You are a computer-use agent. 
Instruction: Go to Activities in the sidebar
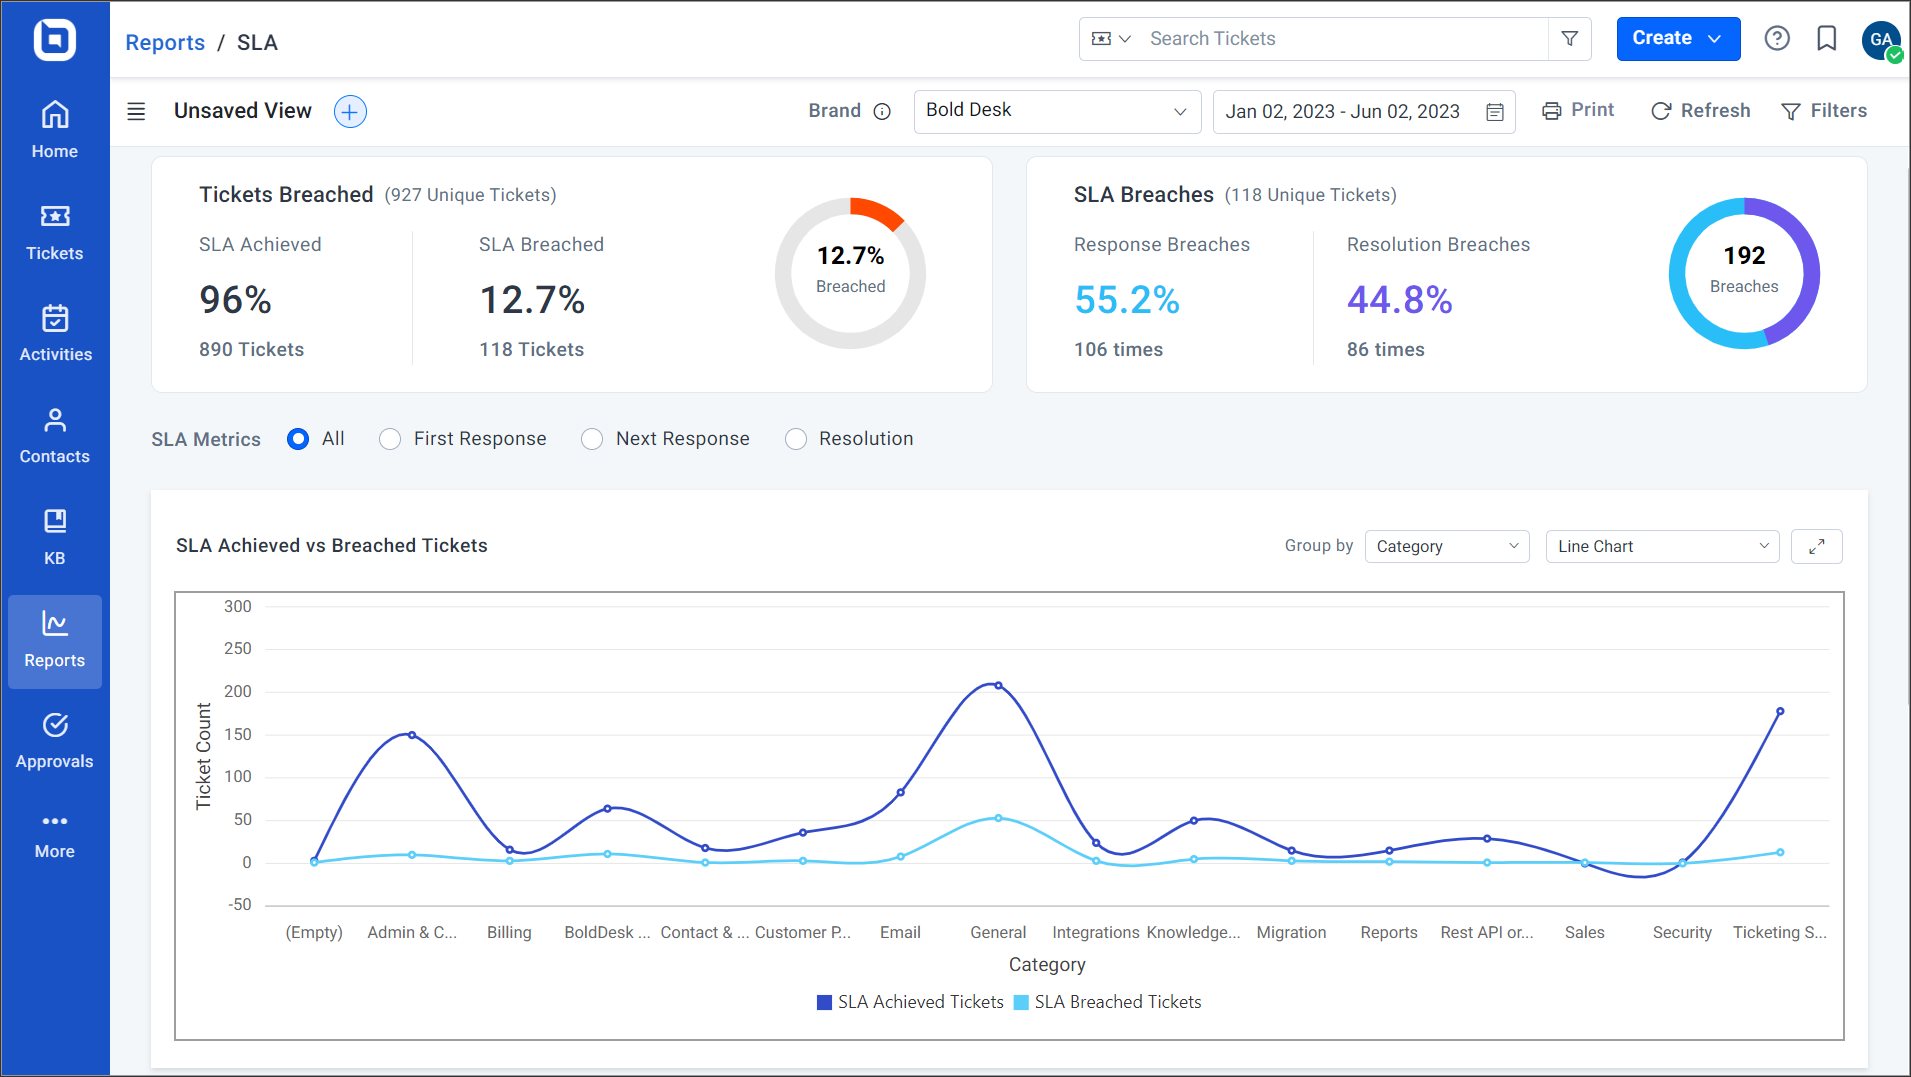tap(55, 334)
